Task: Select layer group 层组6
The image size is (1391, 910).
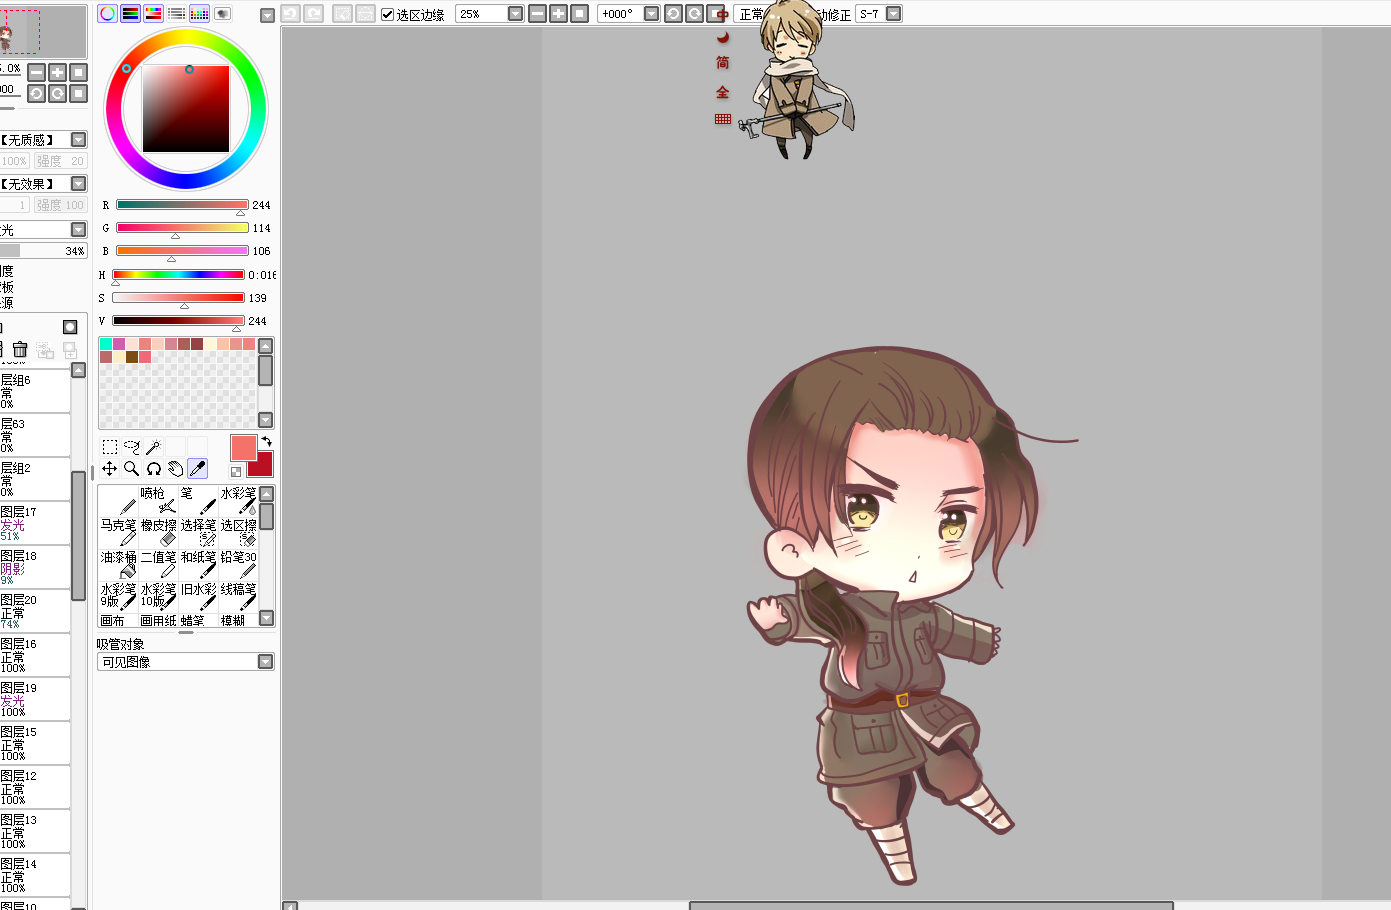Action: pos(35,391)
